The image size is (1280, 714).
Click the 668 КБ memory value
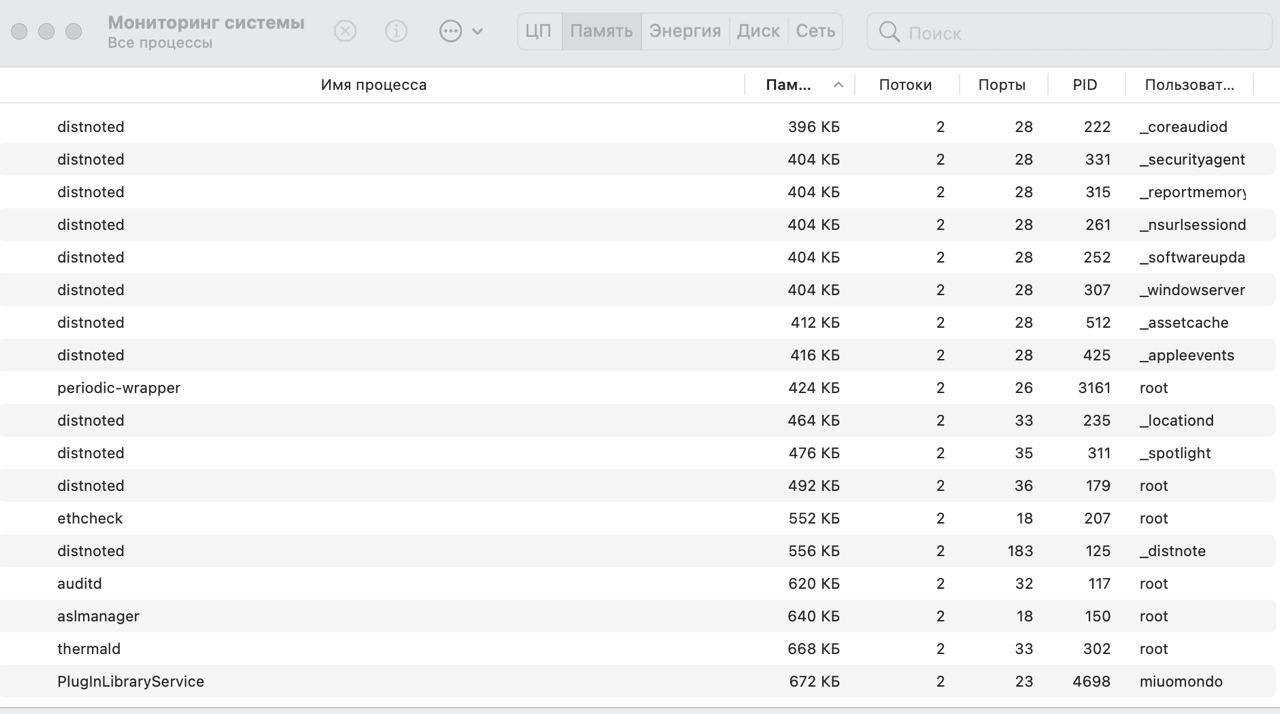pyautogui.click(x=814, y=649)
